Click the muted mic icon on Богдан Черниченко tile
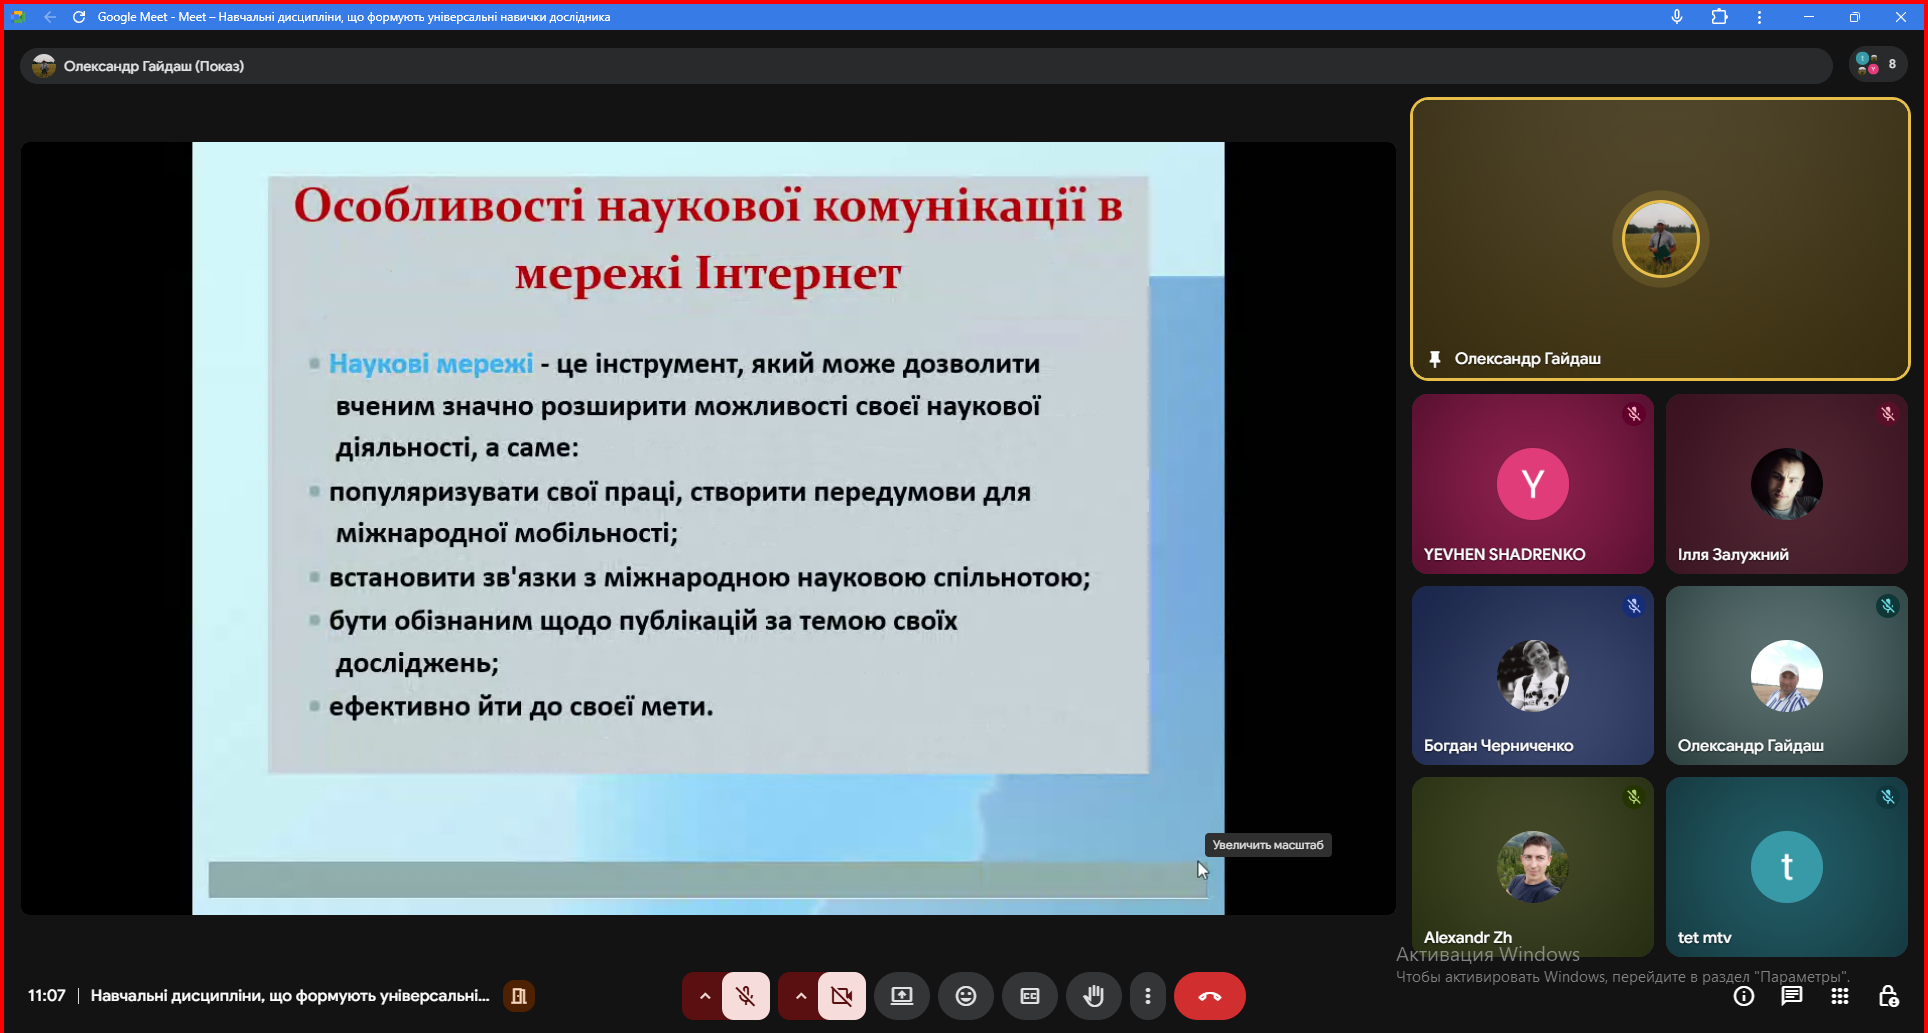 (1634, 606)
